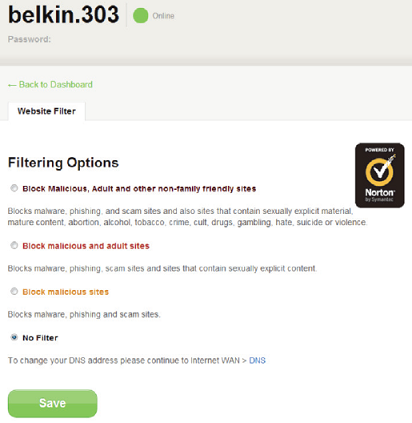Select Block malicious and adult sites radio
This screenshot has height=423, width=412.
click(14, 246)
